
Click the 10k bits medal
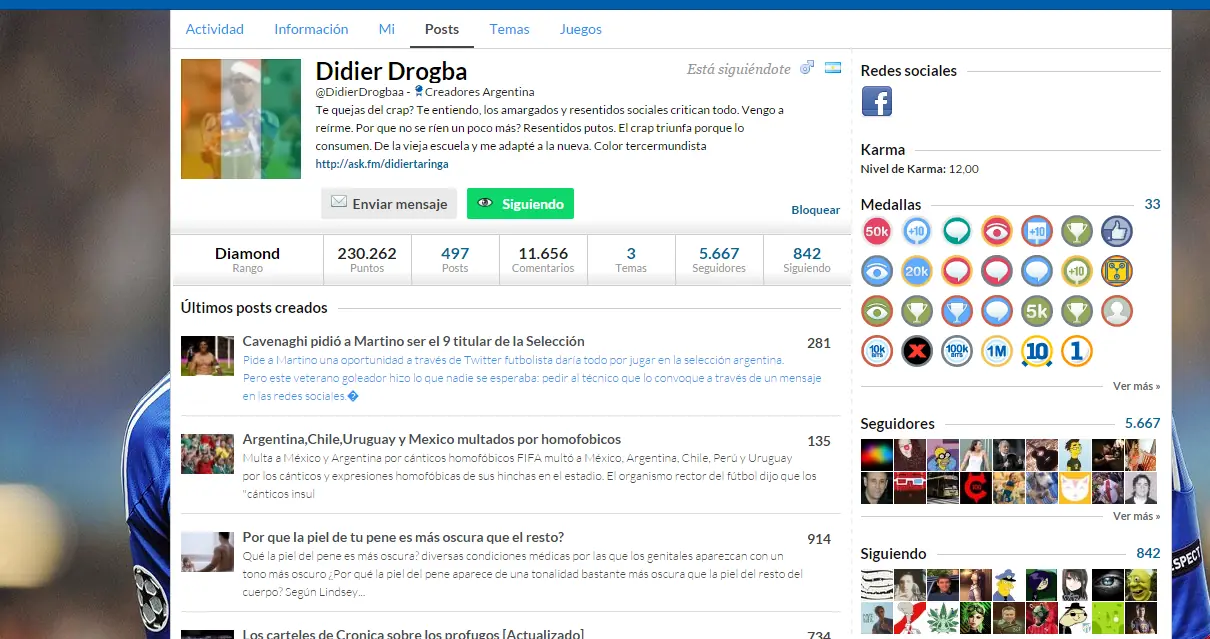(x=877, y=351)
